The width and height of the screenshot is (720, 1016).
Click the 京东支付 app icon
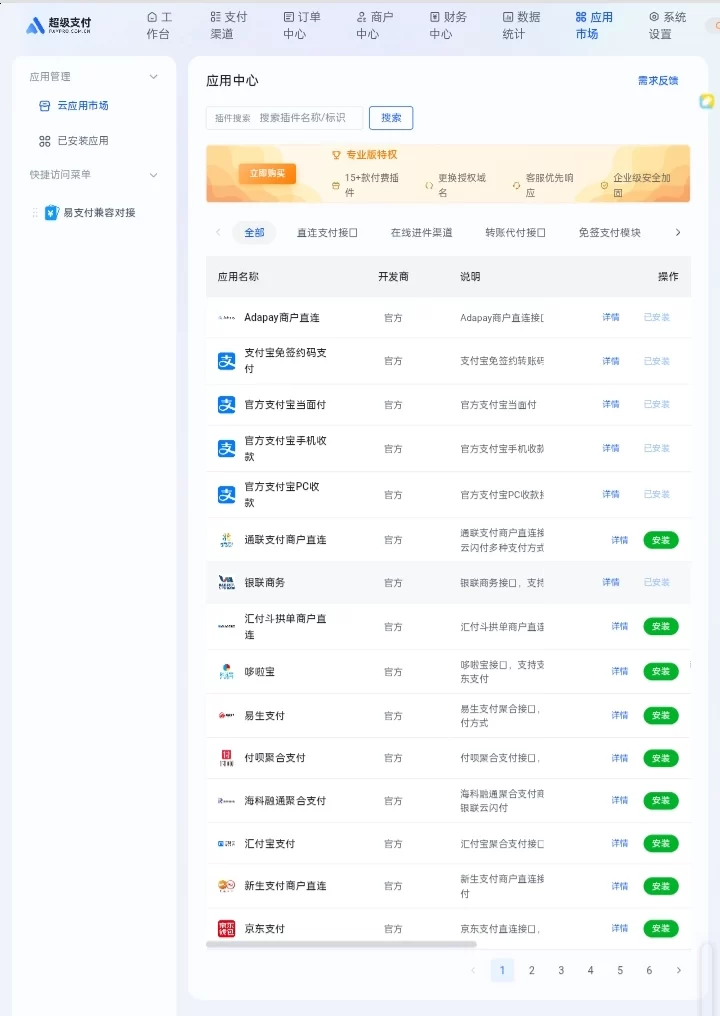(x=226, y=929)
